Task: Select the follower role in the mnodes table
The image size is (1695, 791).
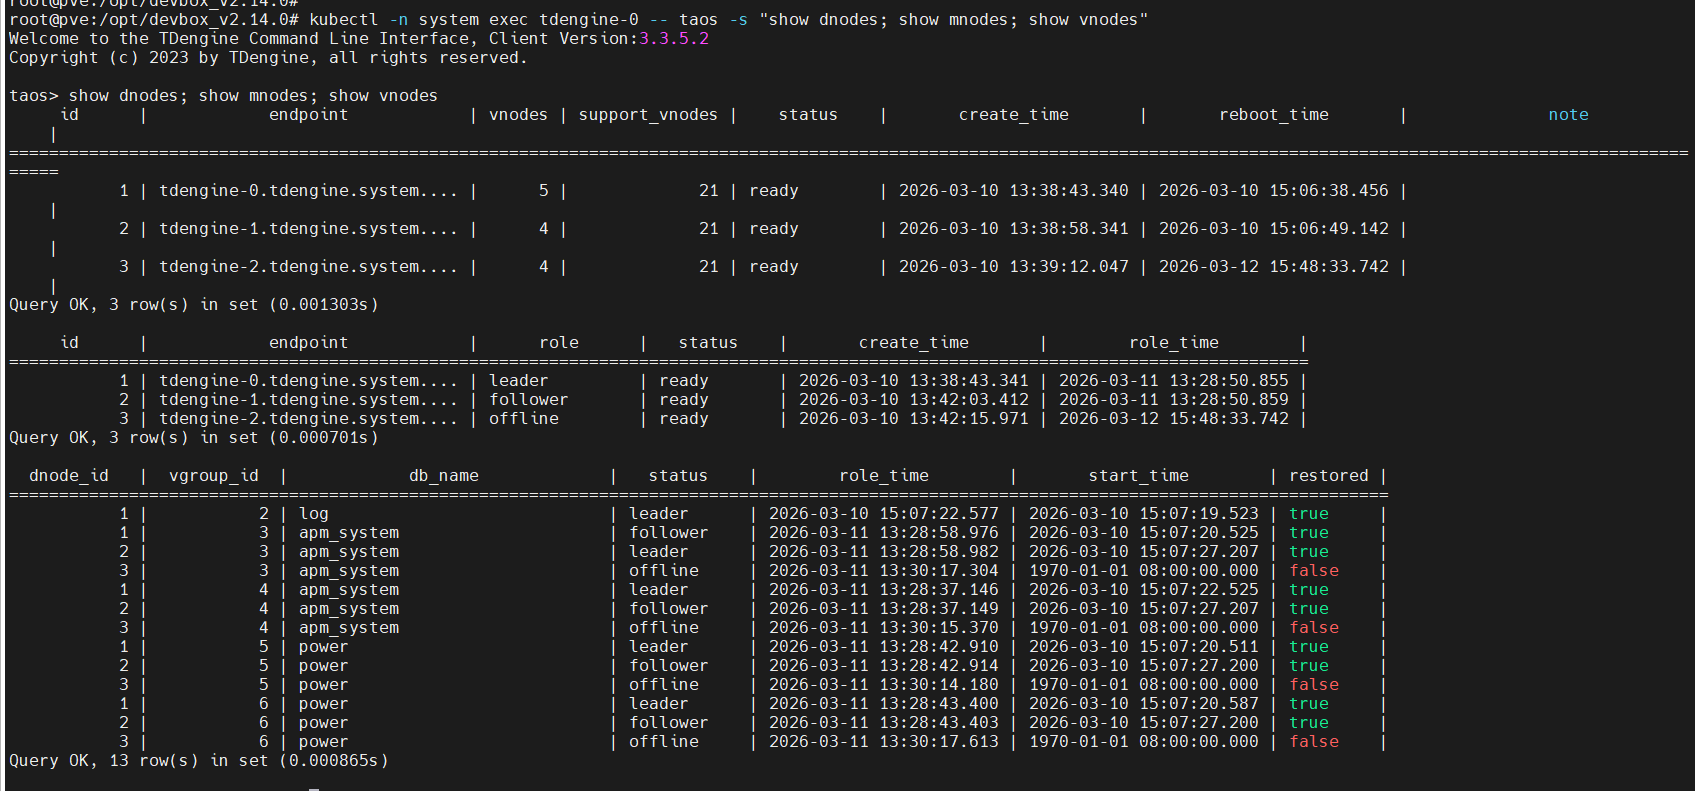Action: tap(528, 400)
